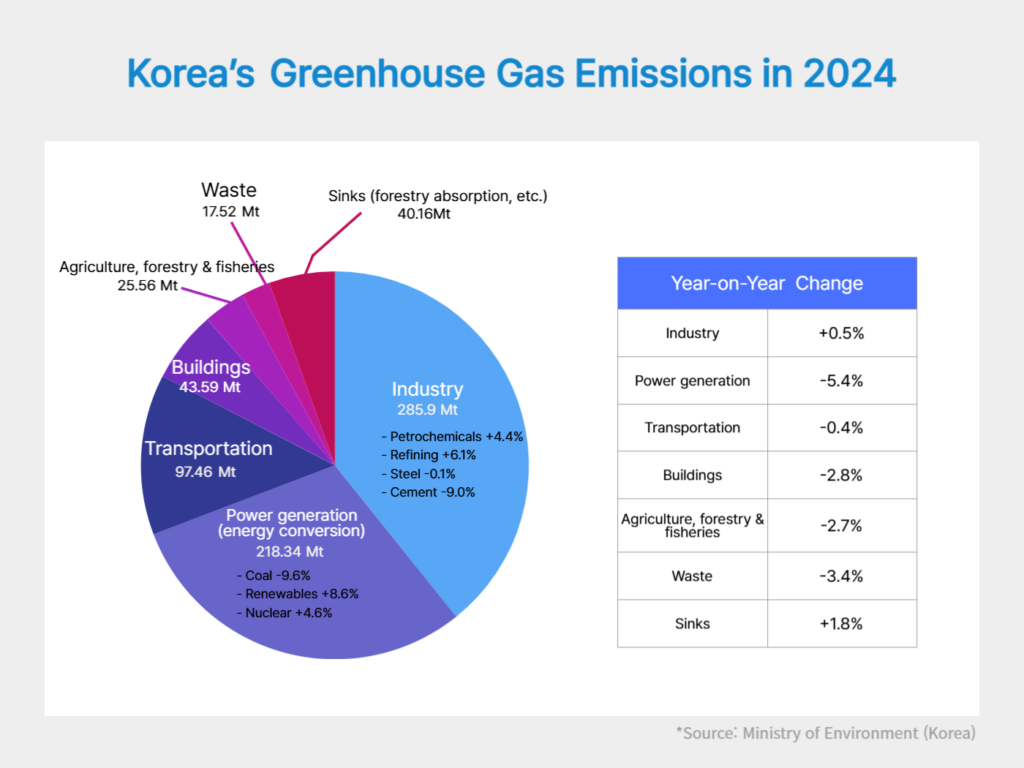Click the Ministry of Environment source note
The height and width of the screenshot is (768, 1024).
825,733
